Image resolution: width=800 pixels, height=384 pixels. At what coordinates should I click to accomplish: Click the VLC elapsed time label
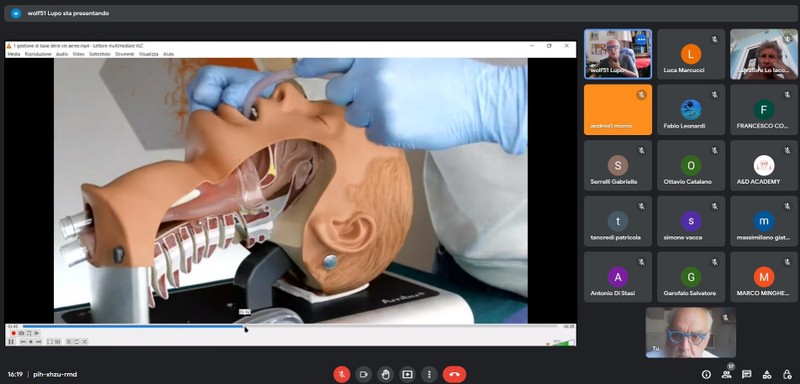(13, 326)
